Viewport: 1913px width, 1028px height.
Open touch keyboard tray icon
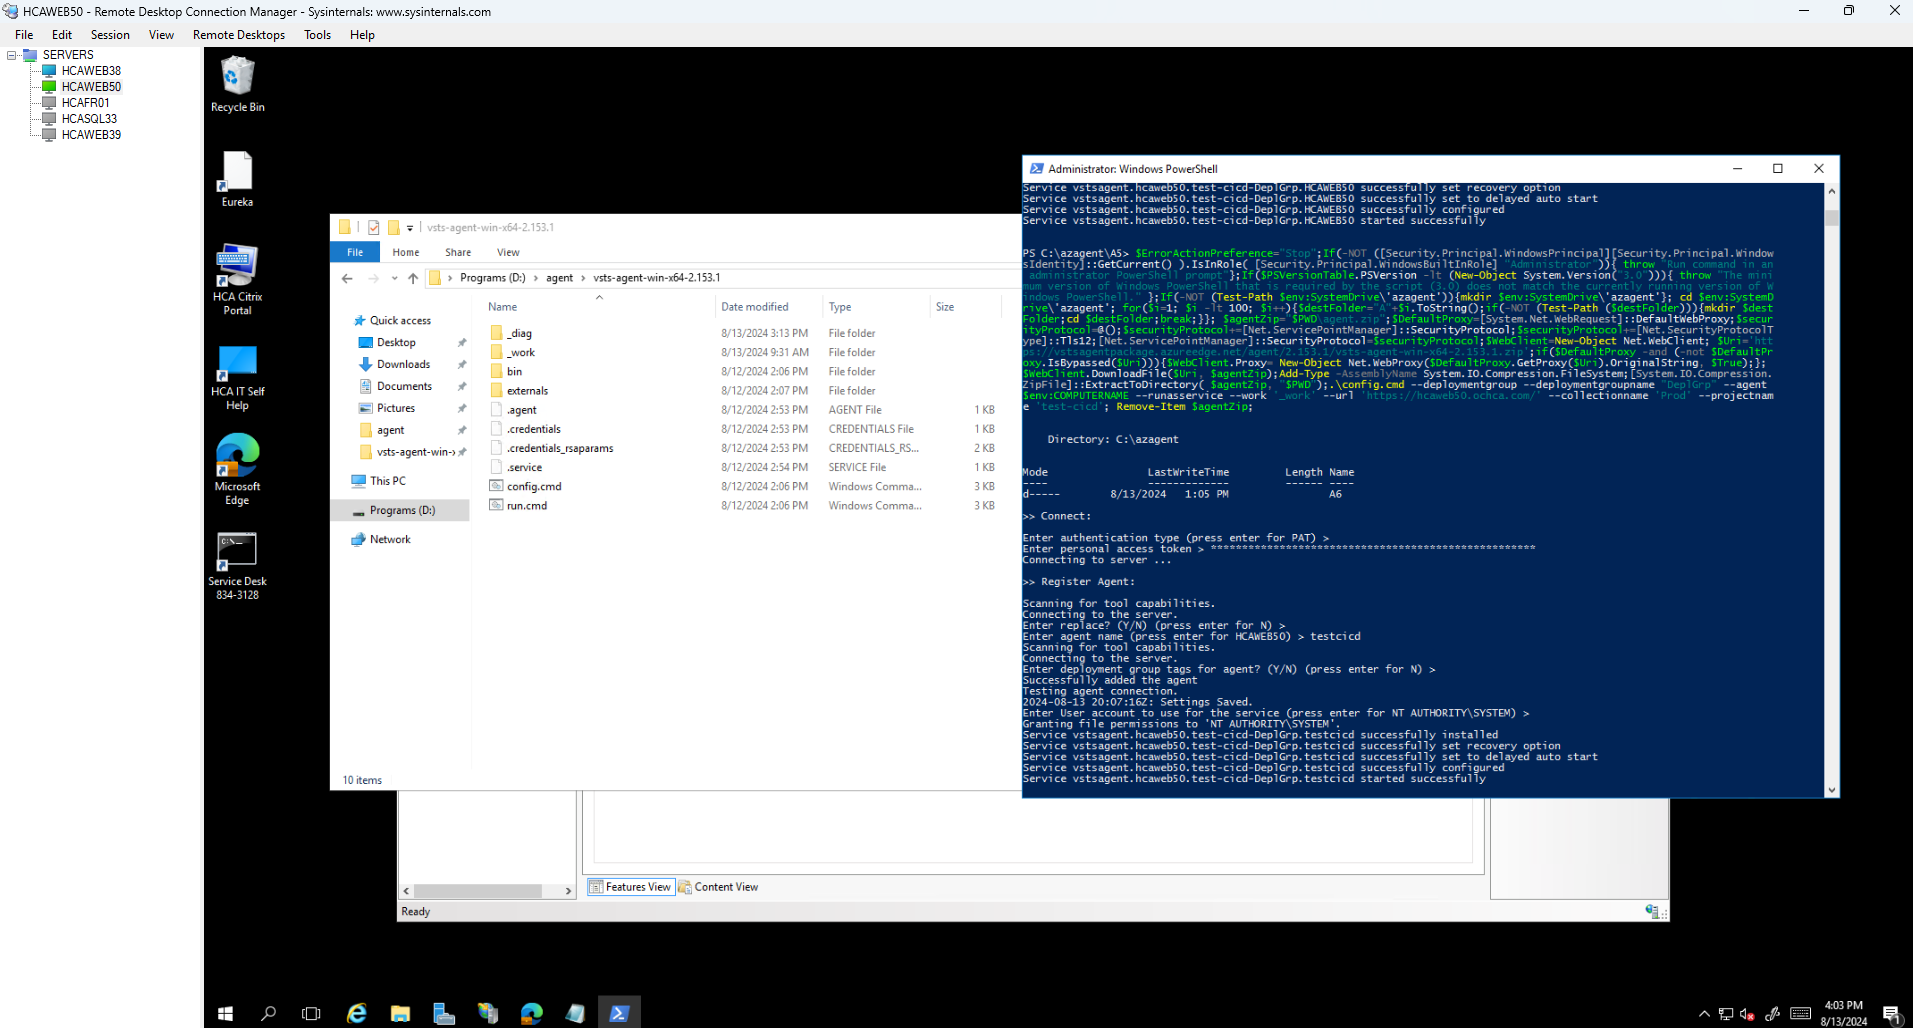[x=1801, y=1014]
